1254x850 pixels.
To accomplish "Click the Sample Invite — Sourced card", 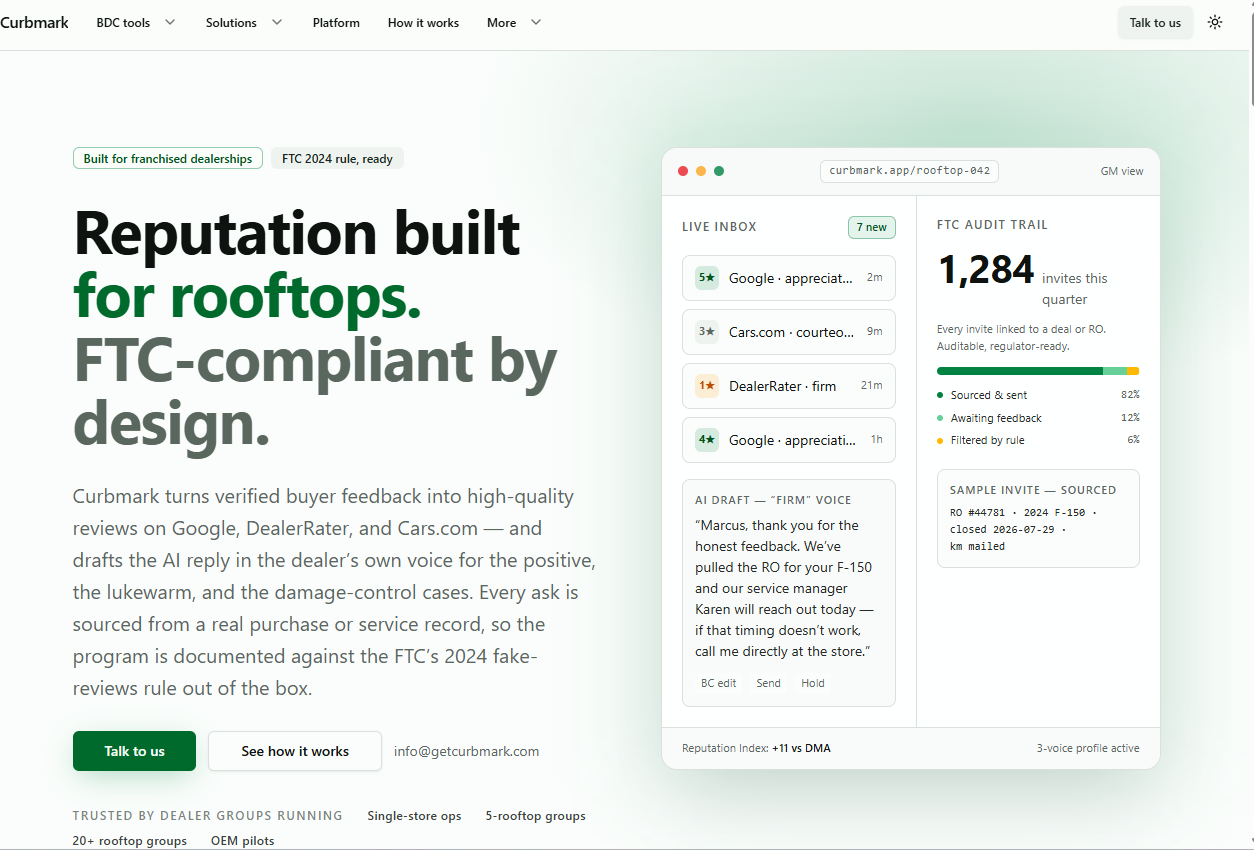I will (x=1038, y=518).
